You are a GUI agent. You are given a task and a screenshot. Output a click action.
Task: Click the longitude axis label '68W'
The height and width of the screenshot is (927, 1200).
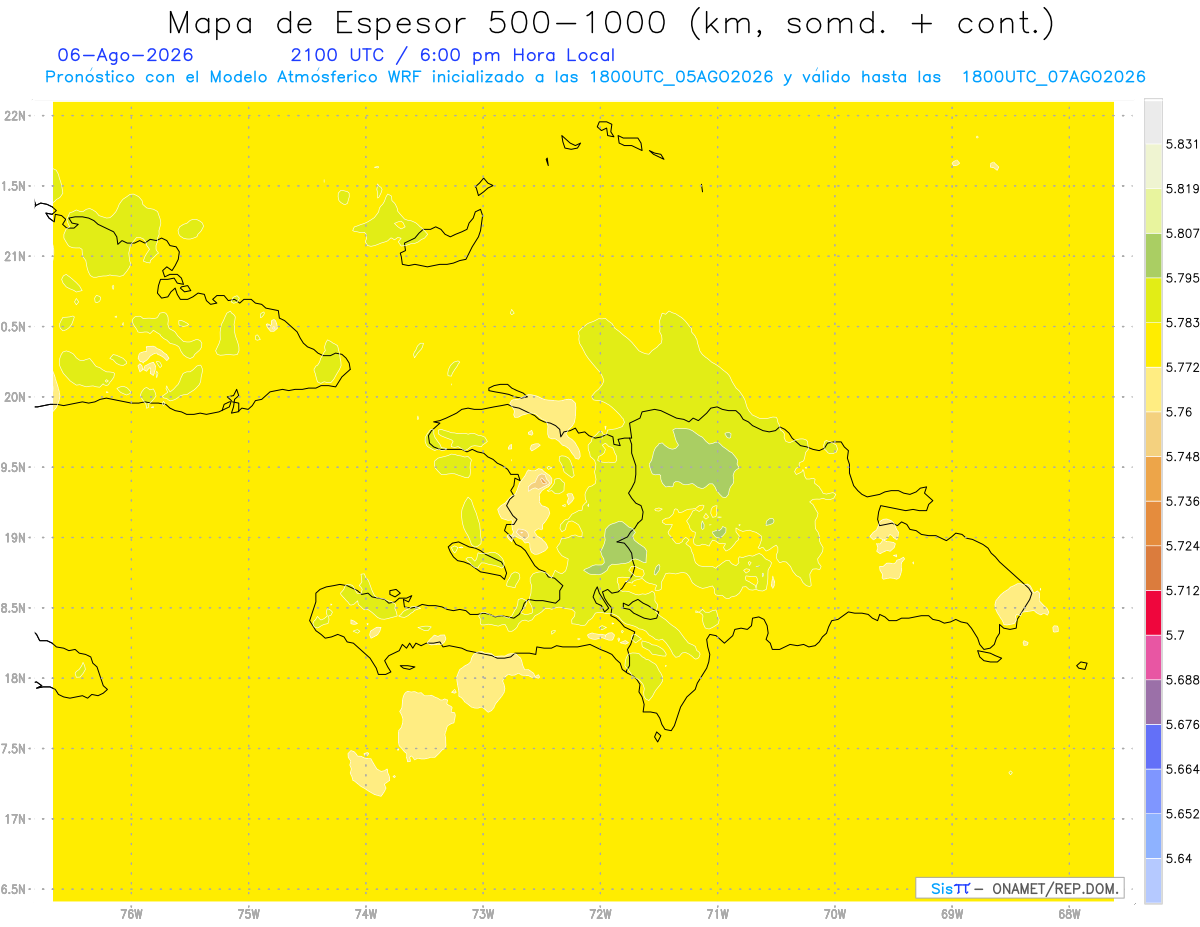(1069, 914)
